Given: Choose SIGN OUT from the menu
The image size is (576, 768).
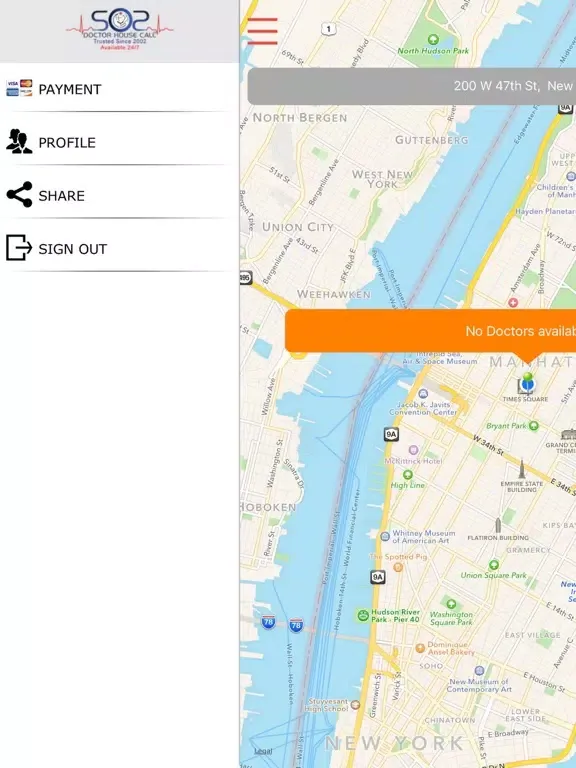Looking at the screenshot, I should click(120, 249).
